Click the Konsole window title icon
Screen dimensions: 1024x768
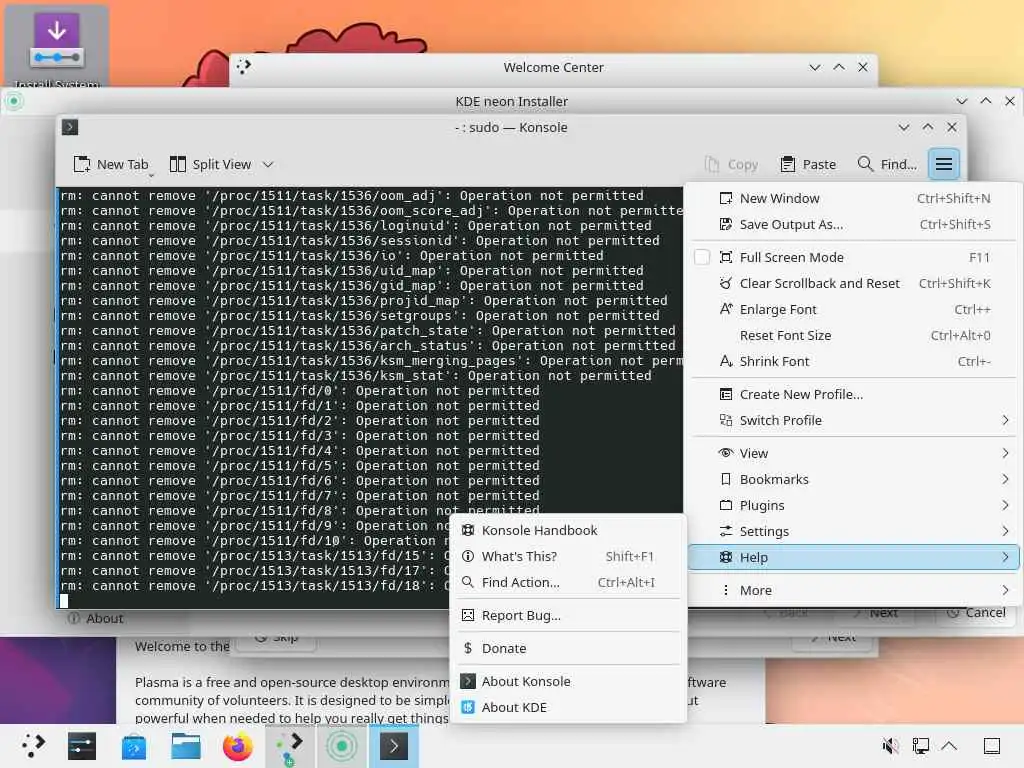tap(70, 127)
